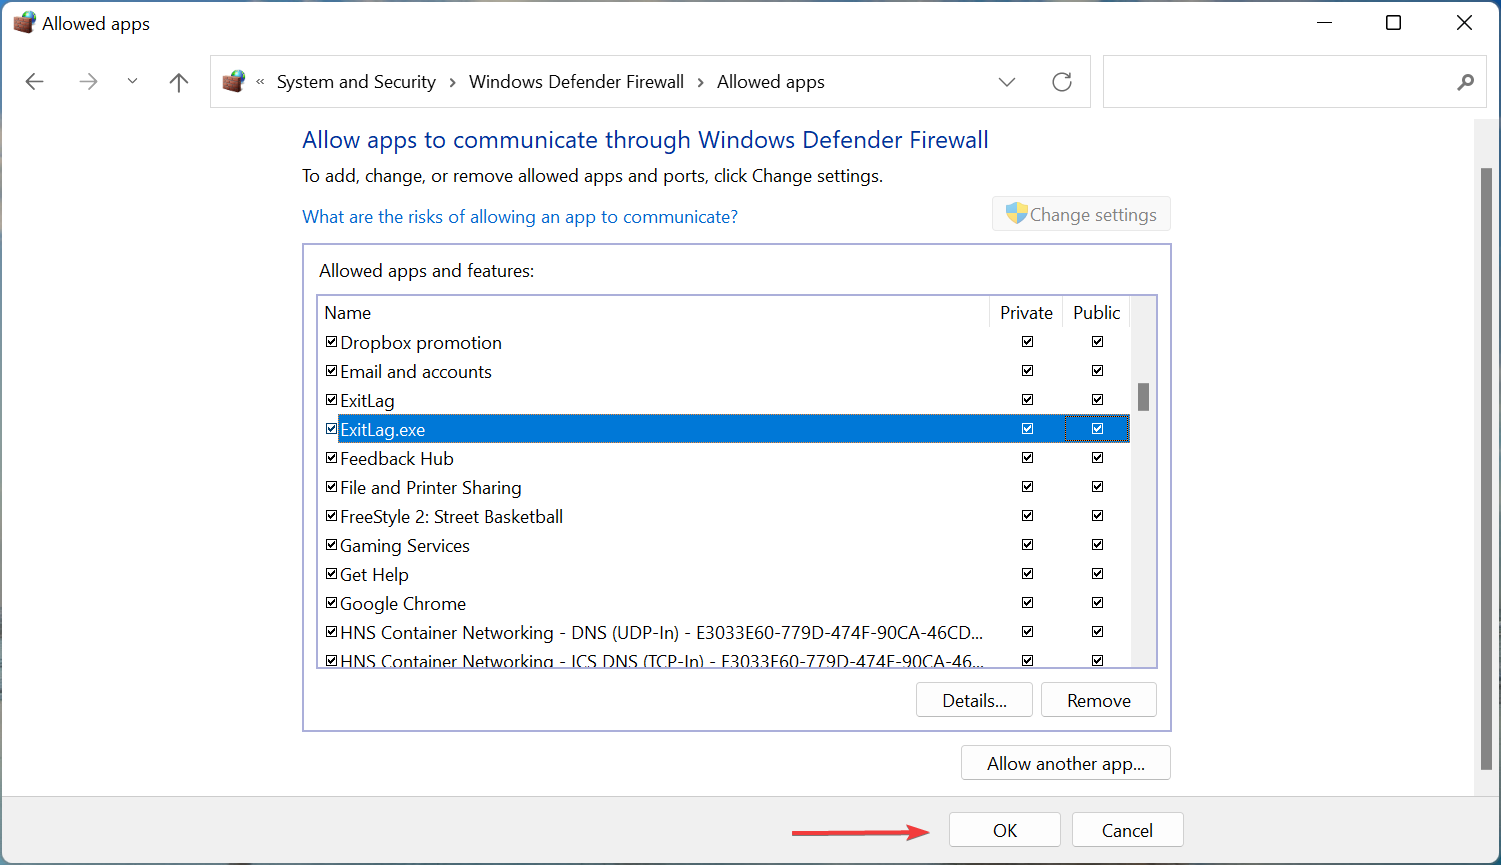Open recent locations dropdown chevron

tap(132, 82)
